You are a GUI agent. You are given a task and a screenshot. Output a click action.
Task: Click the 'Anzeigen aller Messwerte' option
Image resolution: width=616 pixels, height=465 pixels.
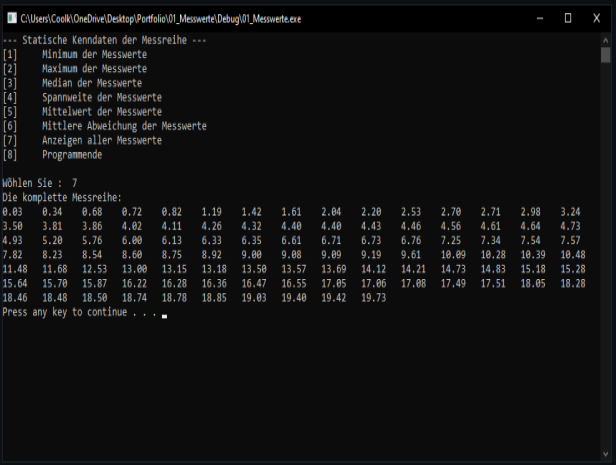click(101, 141)
